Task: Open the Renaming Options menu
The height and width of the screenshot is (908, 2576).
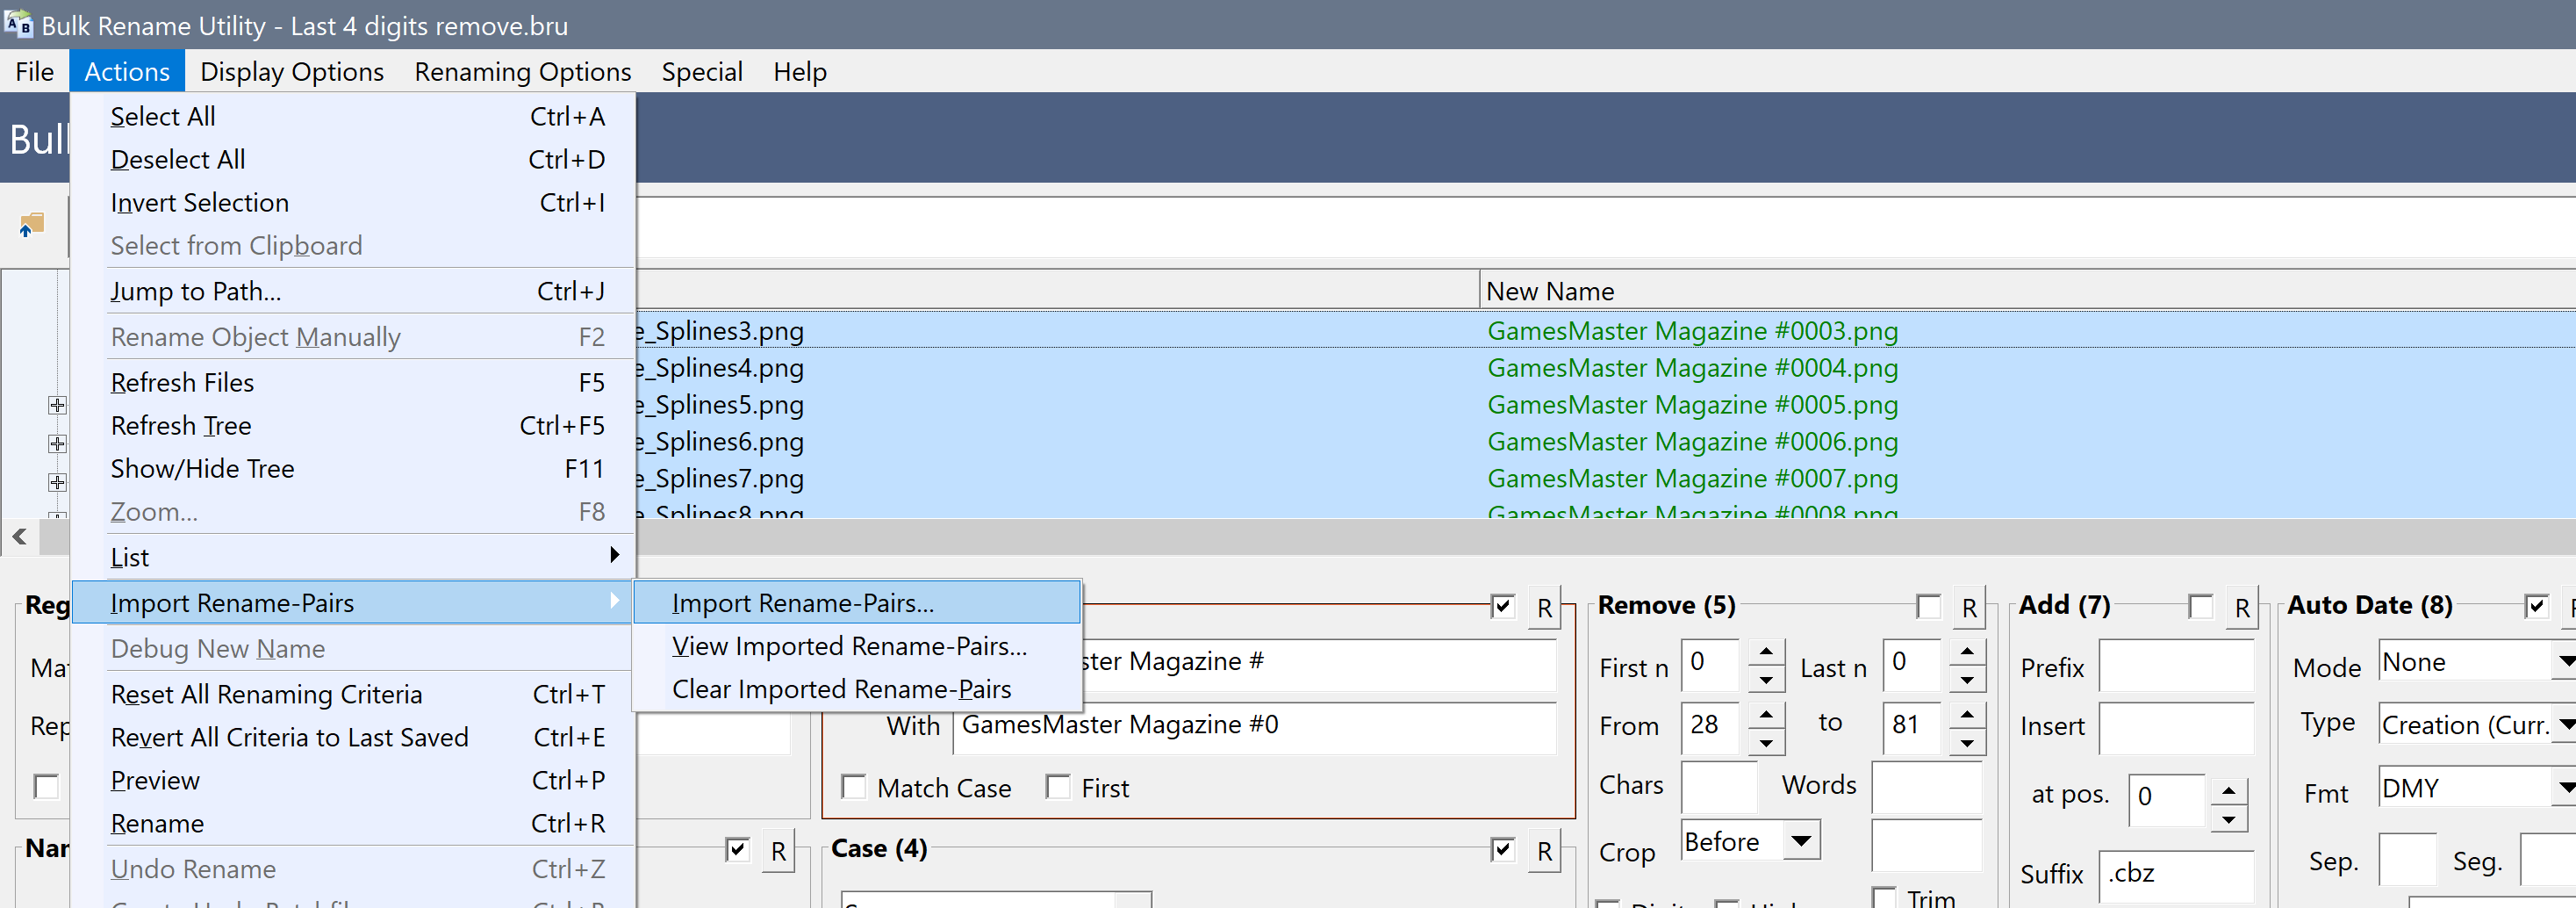Action: tap(523, 72)
